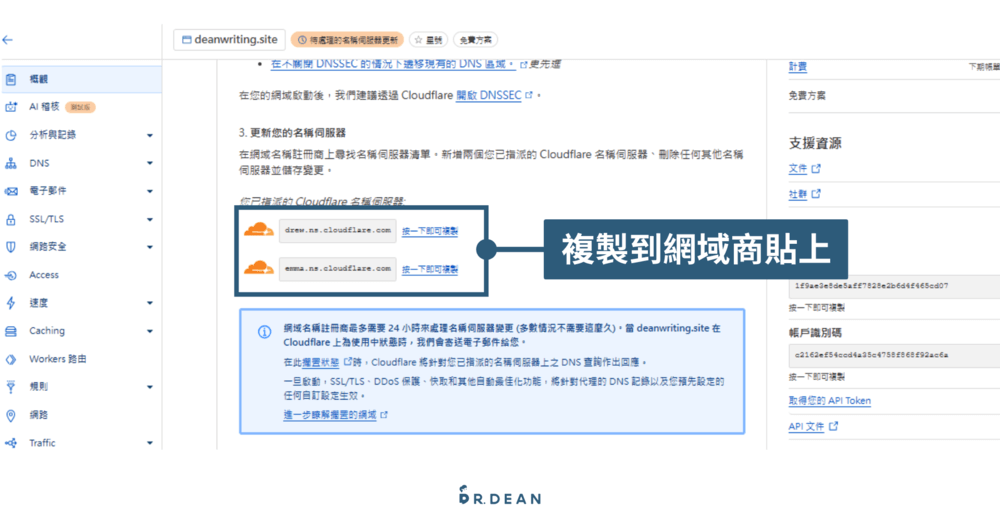The height and width of the screenshot is (521, 1000).
Task: Open the 擱置狀態 link
Action: [x=321, y=362]
